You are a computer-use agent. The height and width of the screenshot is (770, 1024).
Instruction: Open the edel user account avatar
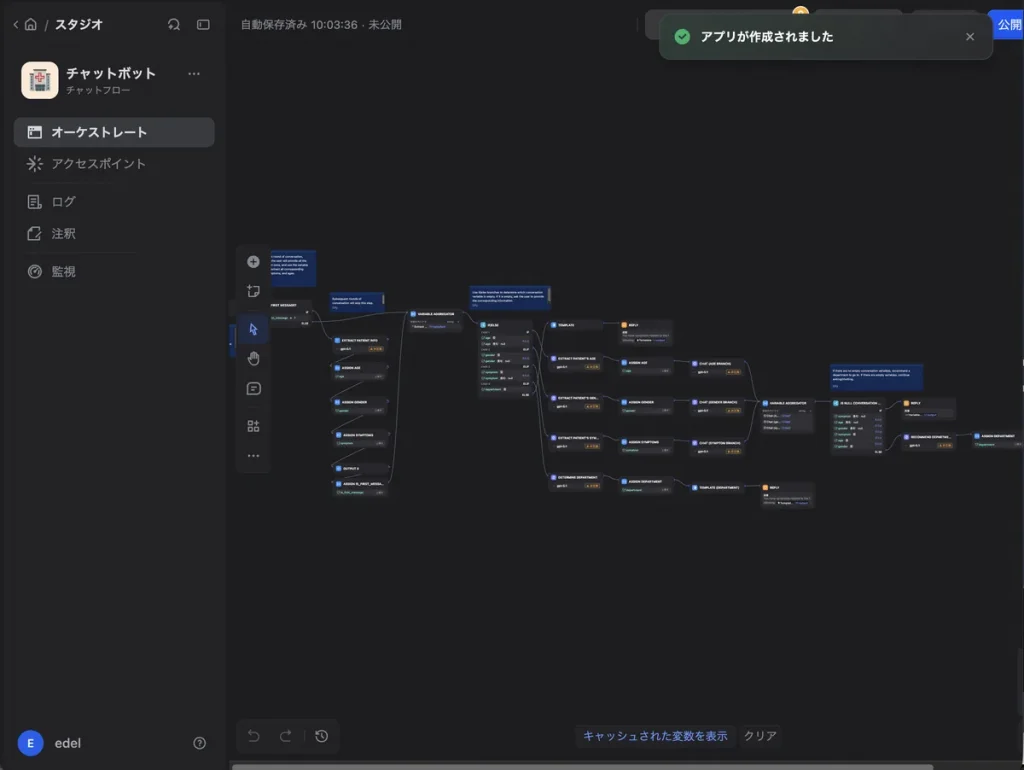[x=30, y=743]
